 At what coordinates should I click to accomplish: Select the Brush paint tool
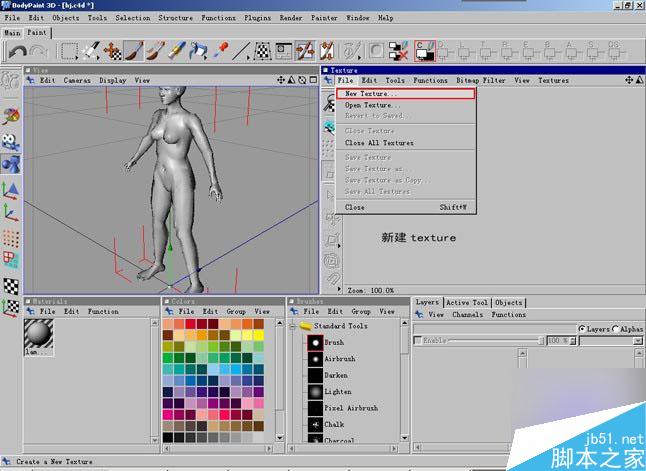point(134,51)
